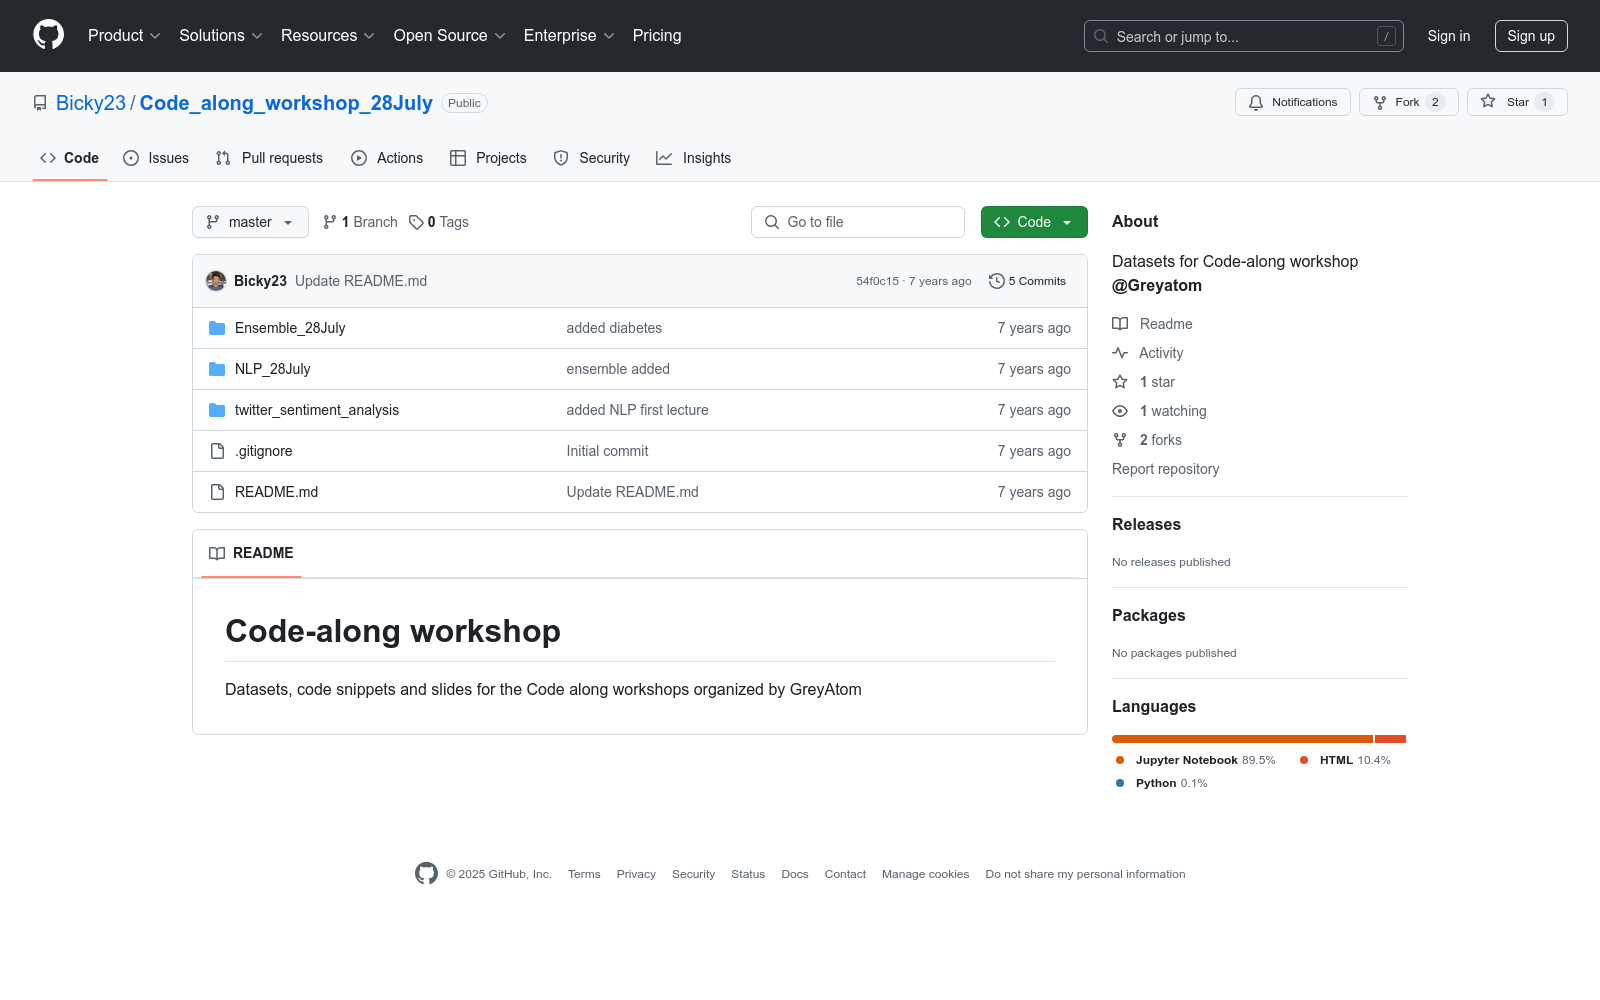Focus the Search or jump to field

pos(1244,36)
